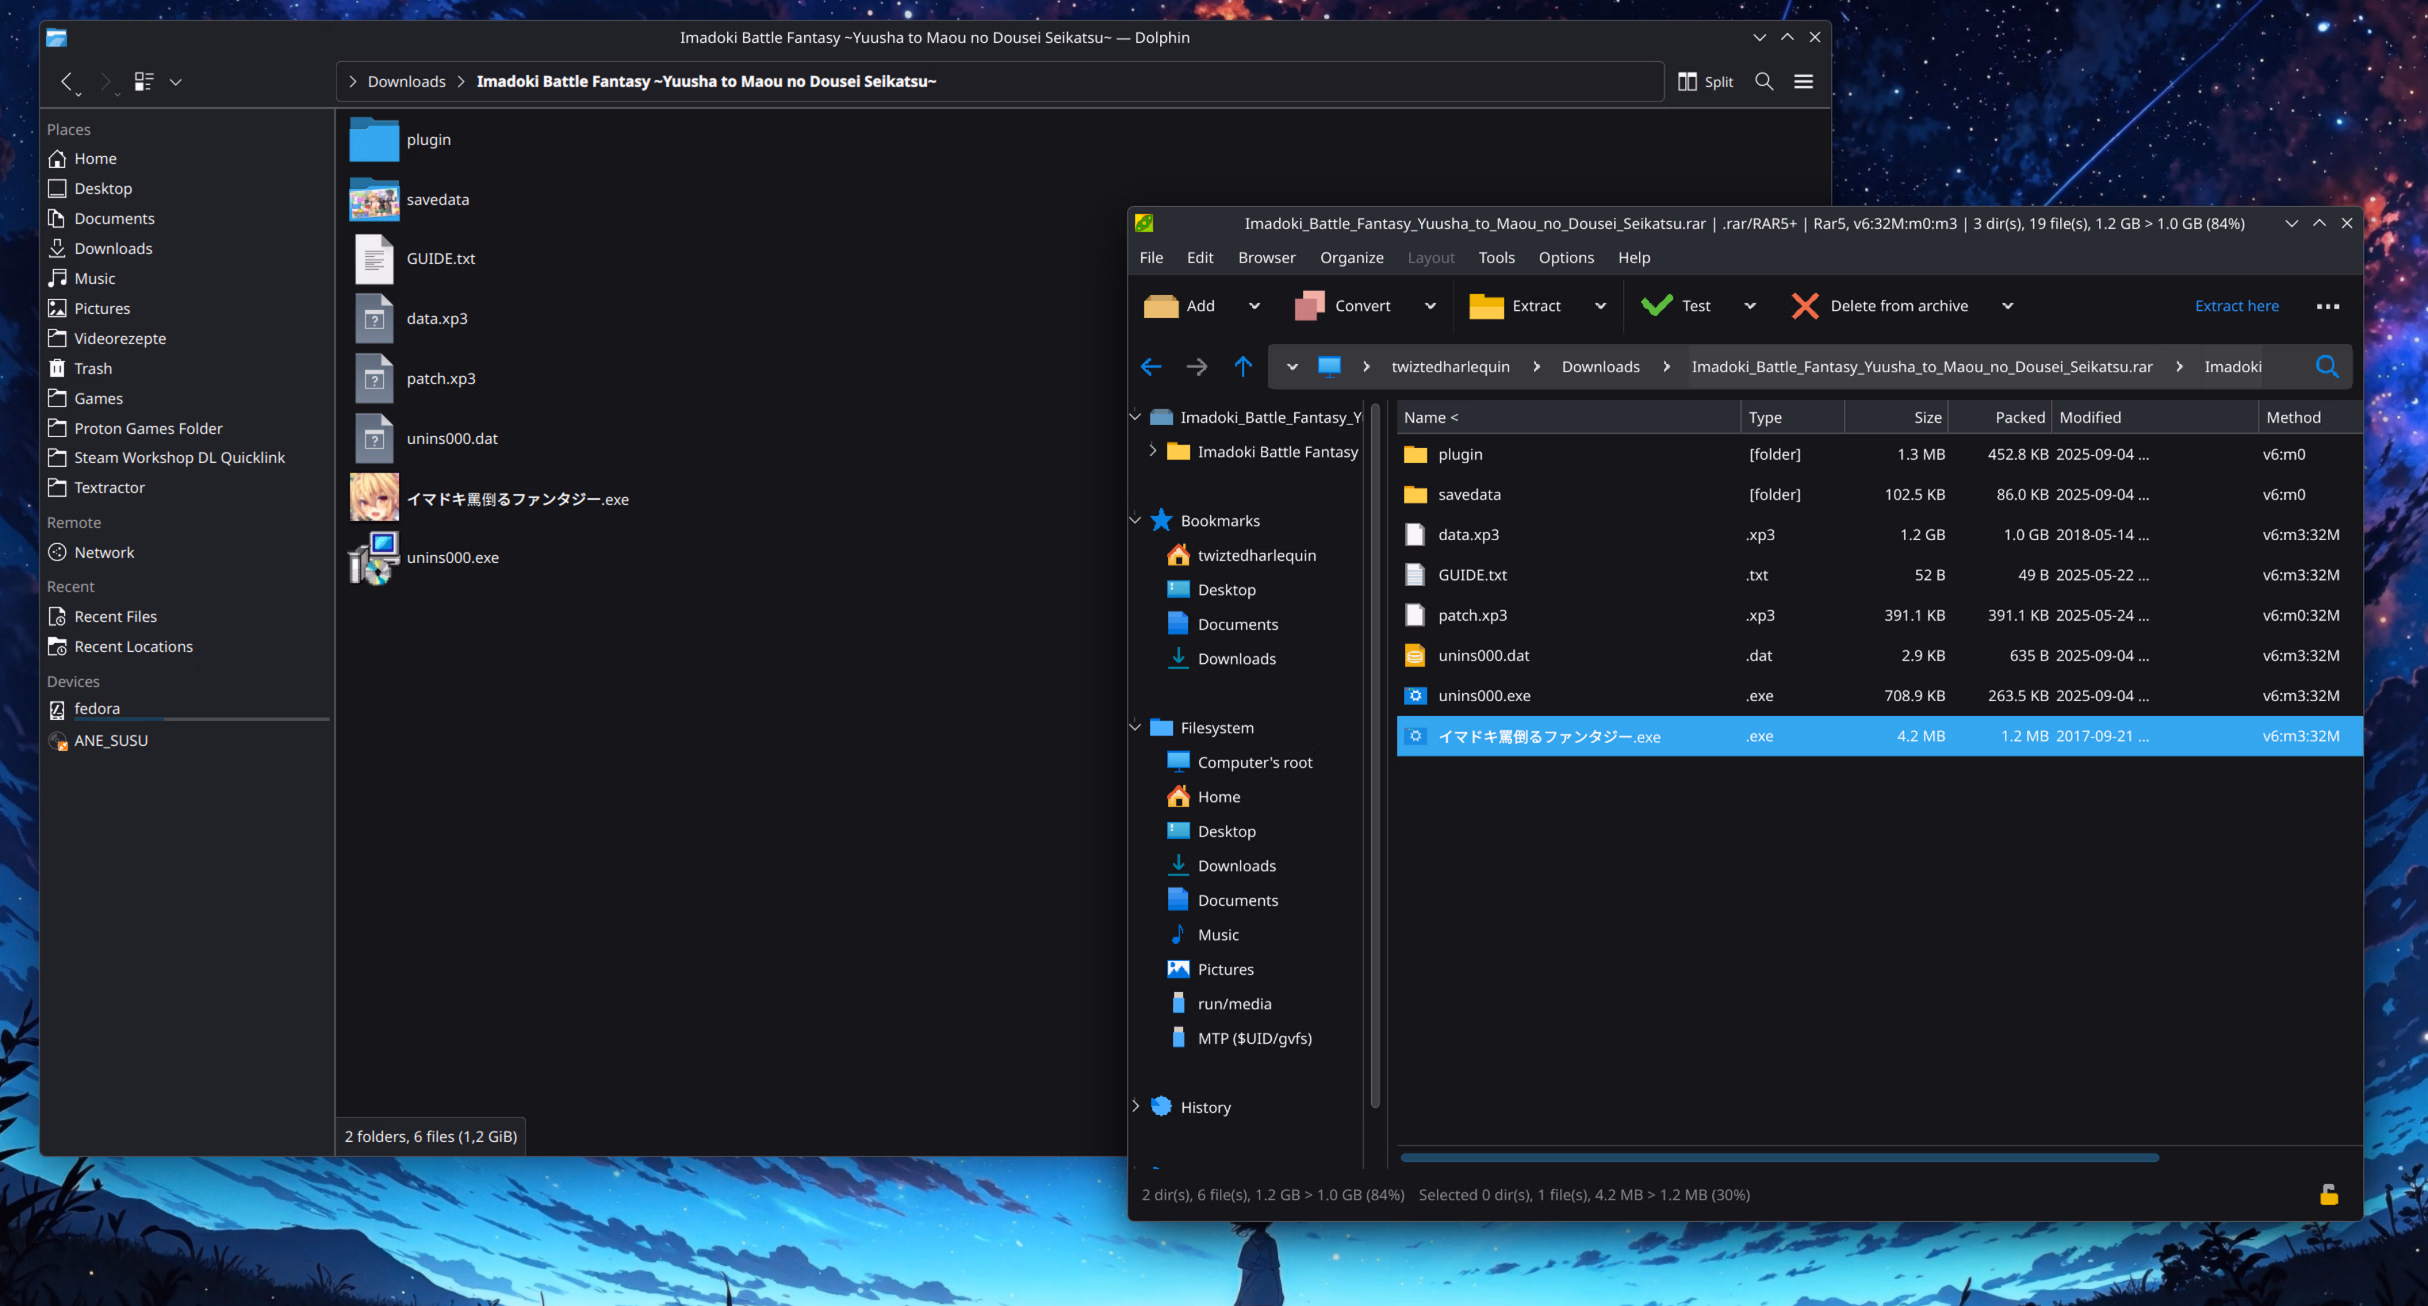Image resolution: width=2428 pixels, height=1306 pixels.
Task: Open Extract button dropdown arrow
Action: pyautogui.click(x=1600, y=306)
